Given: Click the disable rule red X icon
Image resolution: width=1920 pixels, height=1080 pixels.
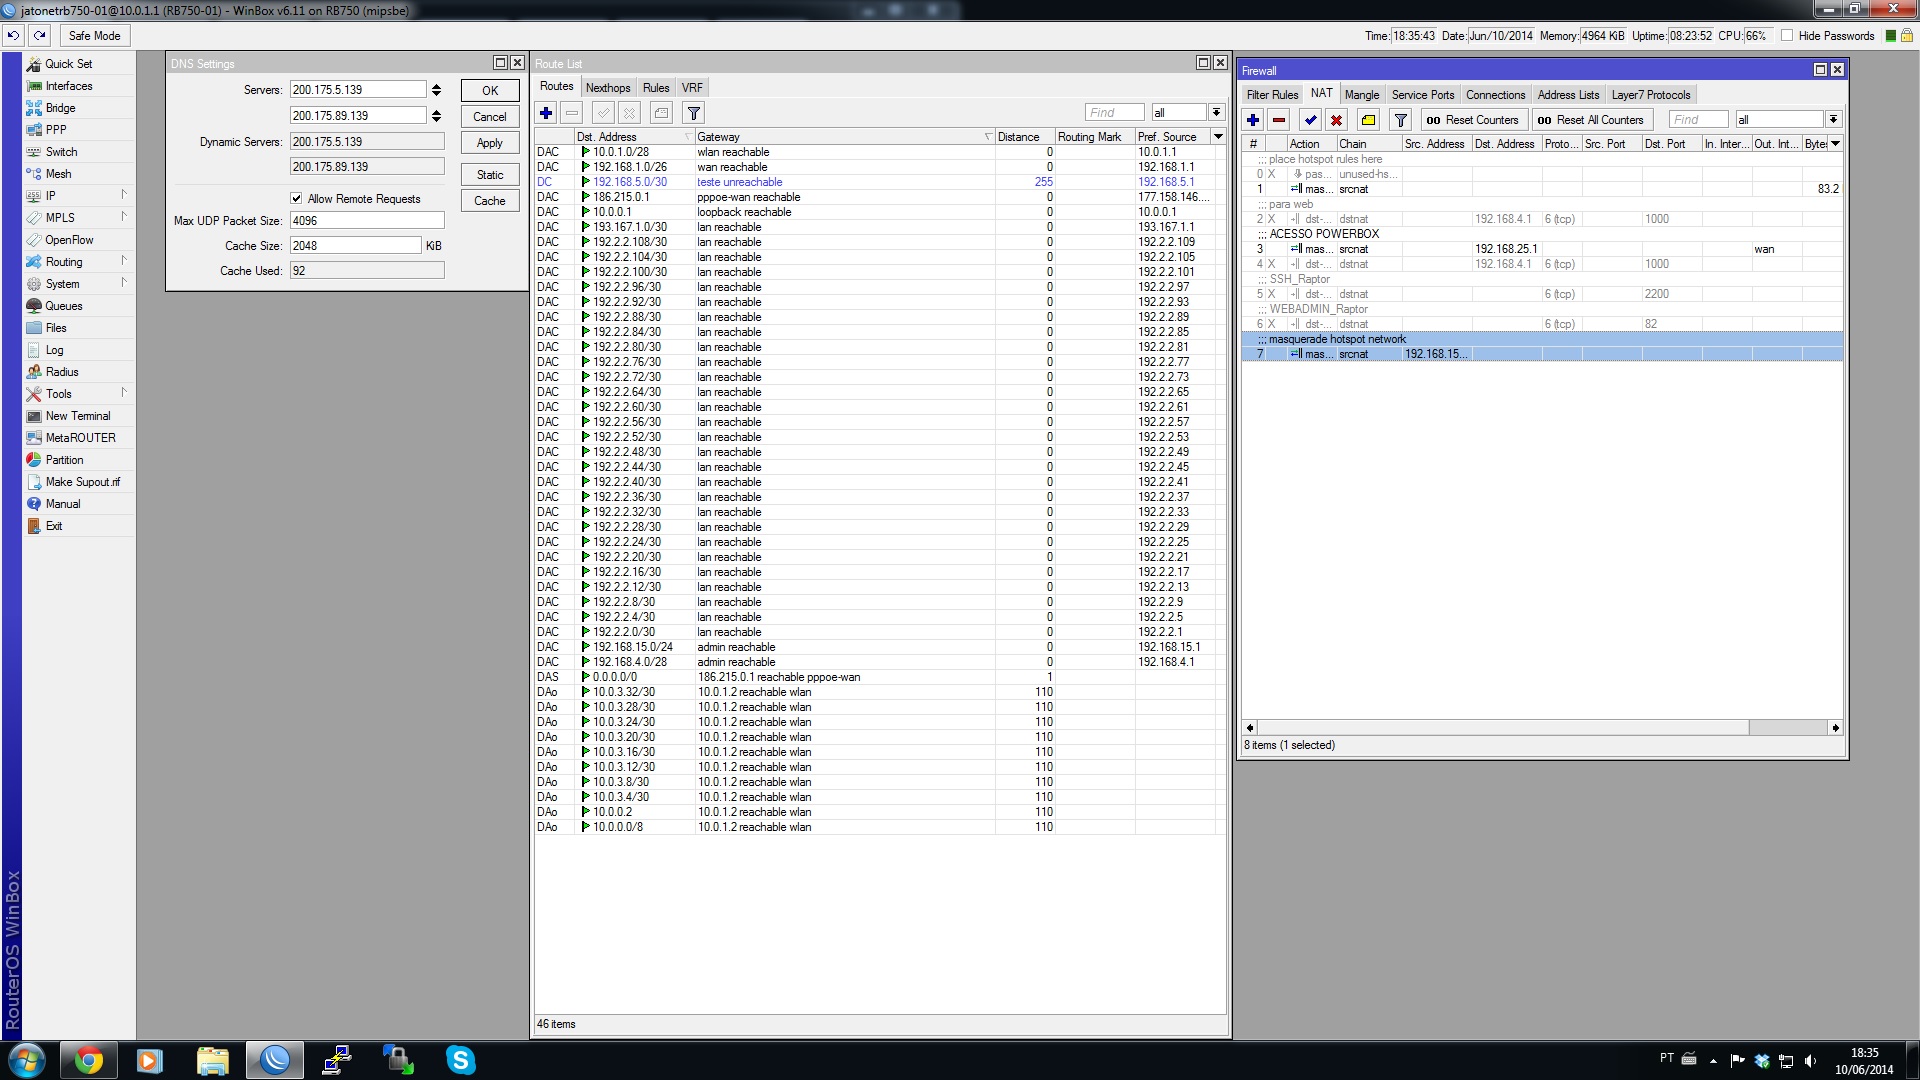Looking at the screenshot, I should [1336, 120].
